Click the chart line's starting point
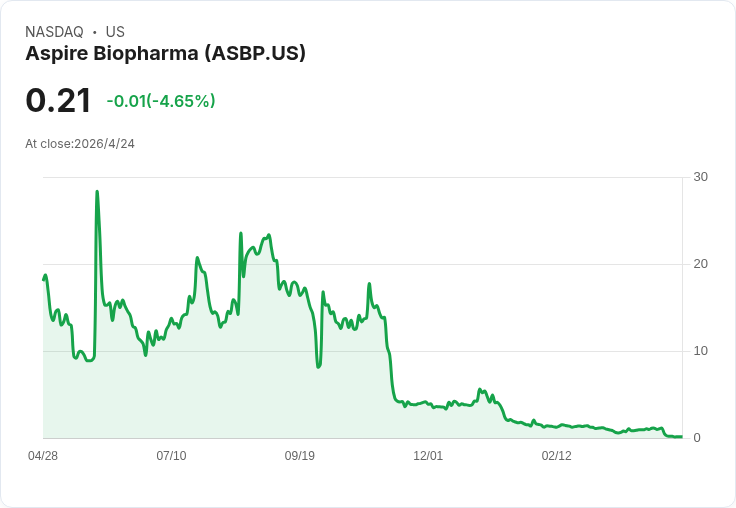This screenshot has height=508, width=736. pos(43,279)
